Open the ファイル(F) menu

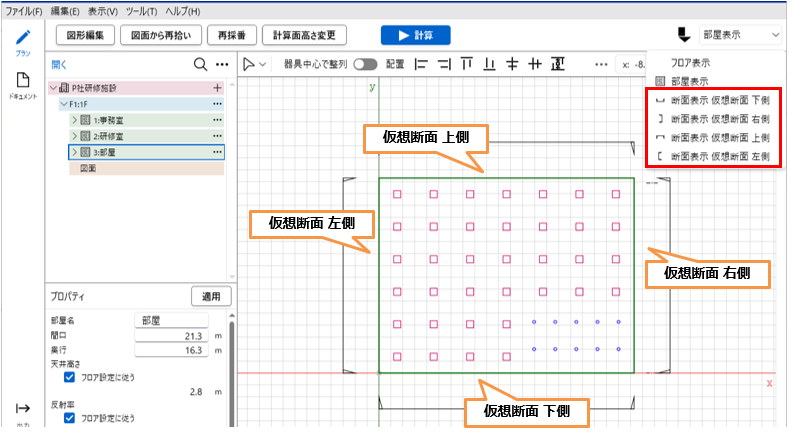[24, 10]
